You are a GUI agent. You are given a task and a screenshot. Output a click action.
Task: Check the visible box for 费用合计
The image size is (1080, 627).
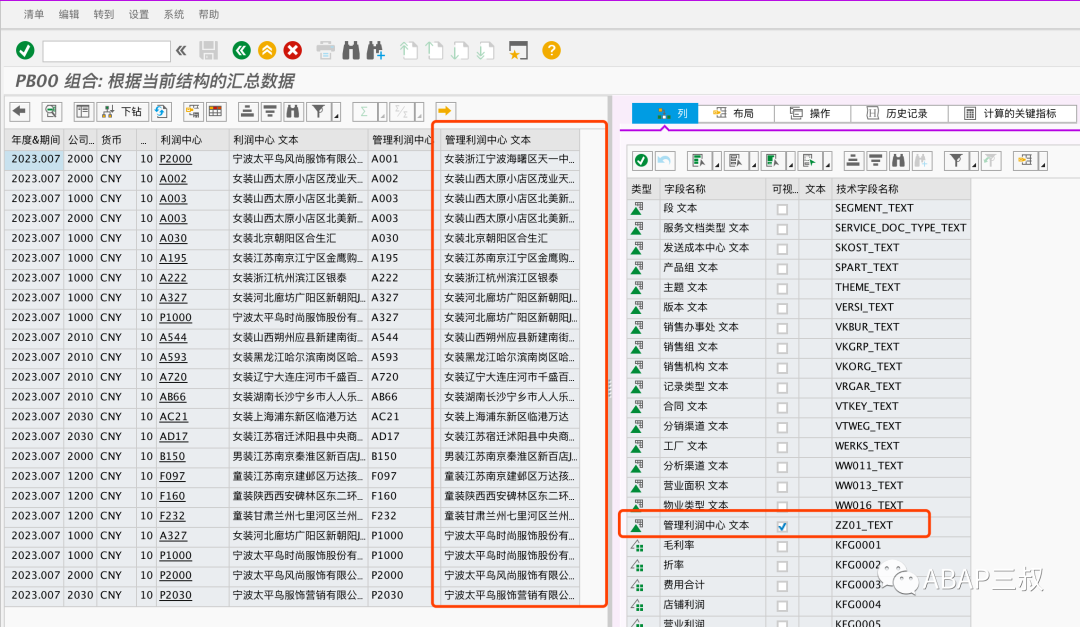click(x=782, y=586)
